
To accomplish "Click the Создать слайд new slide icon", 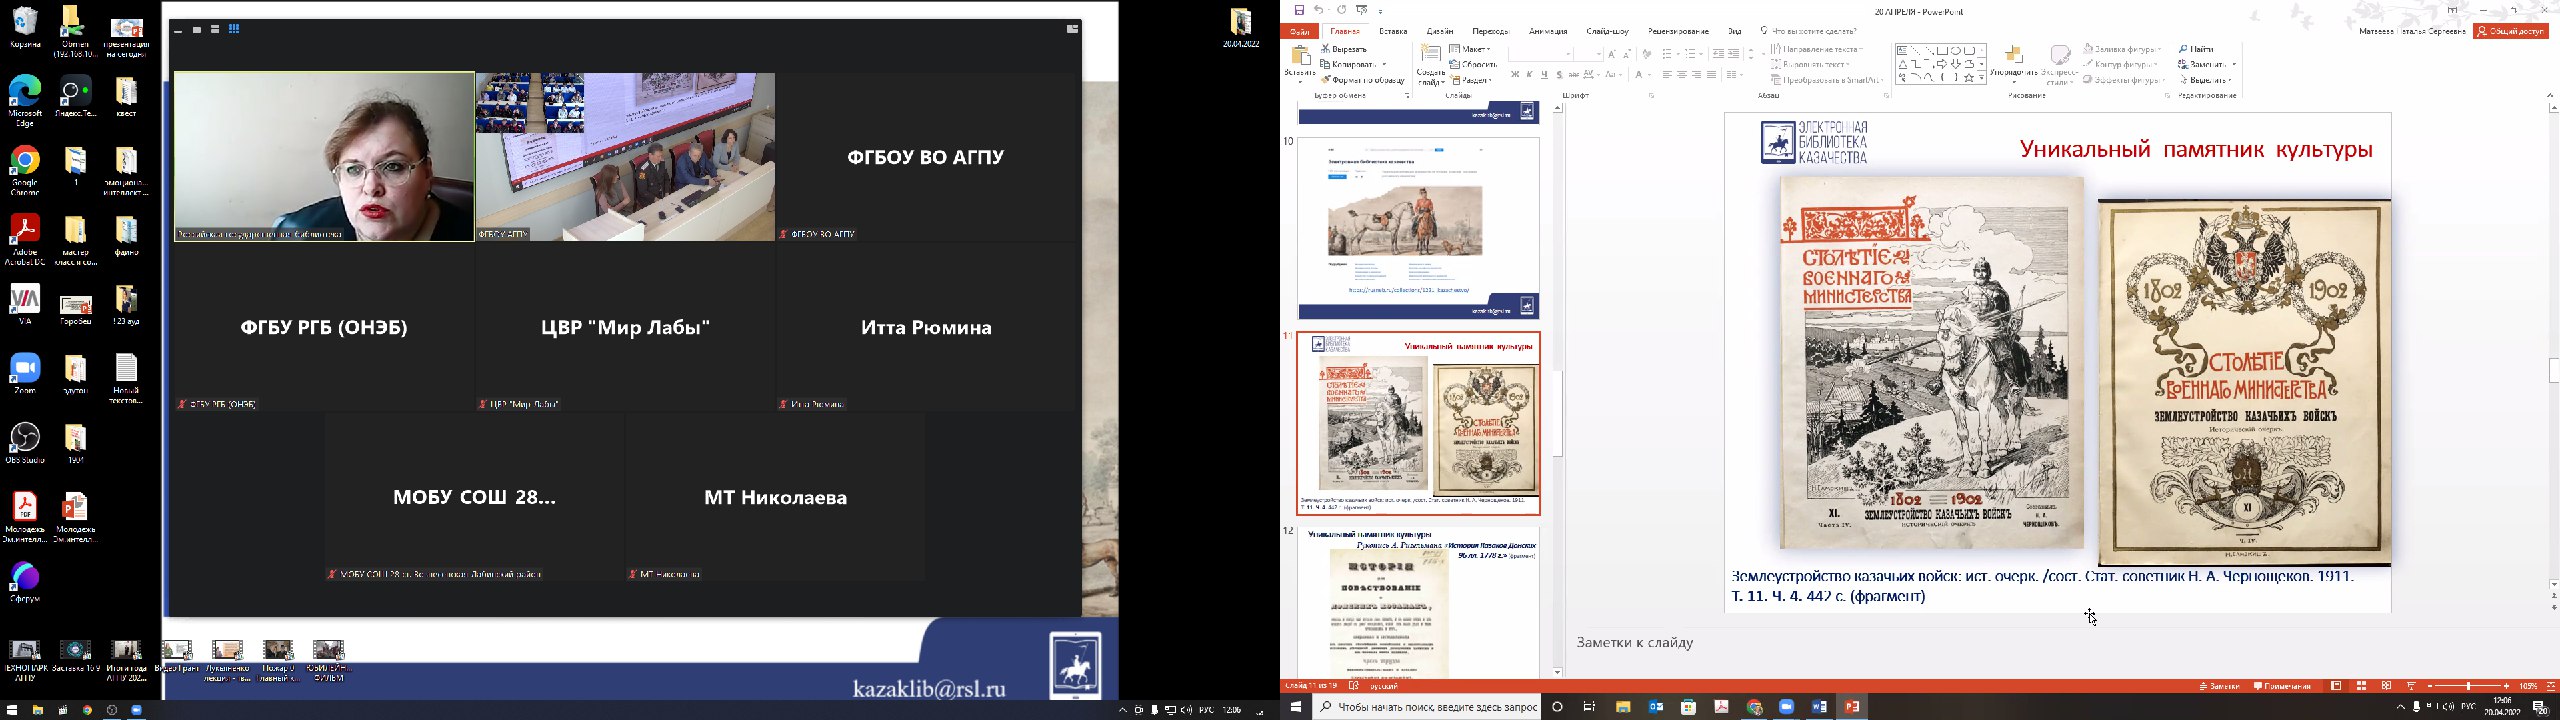I will pyautogui.click(x=1431, y=54).
